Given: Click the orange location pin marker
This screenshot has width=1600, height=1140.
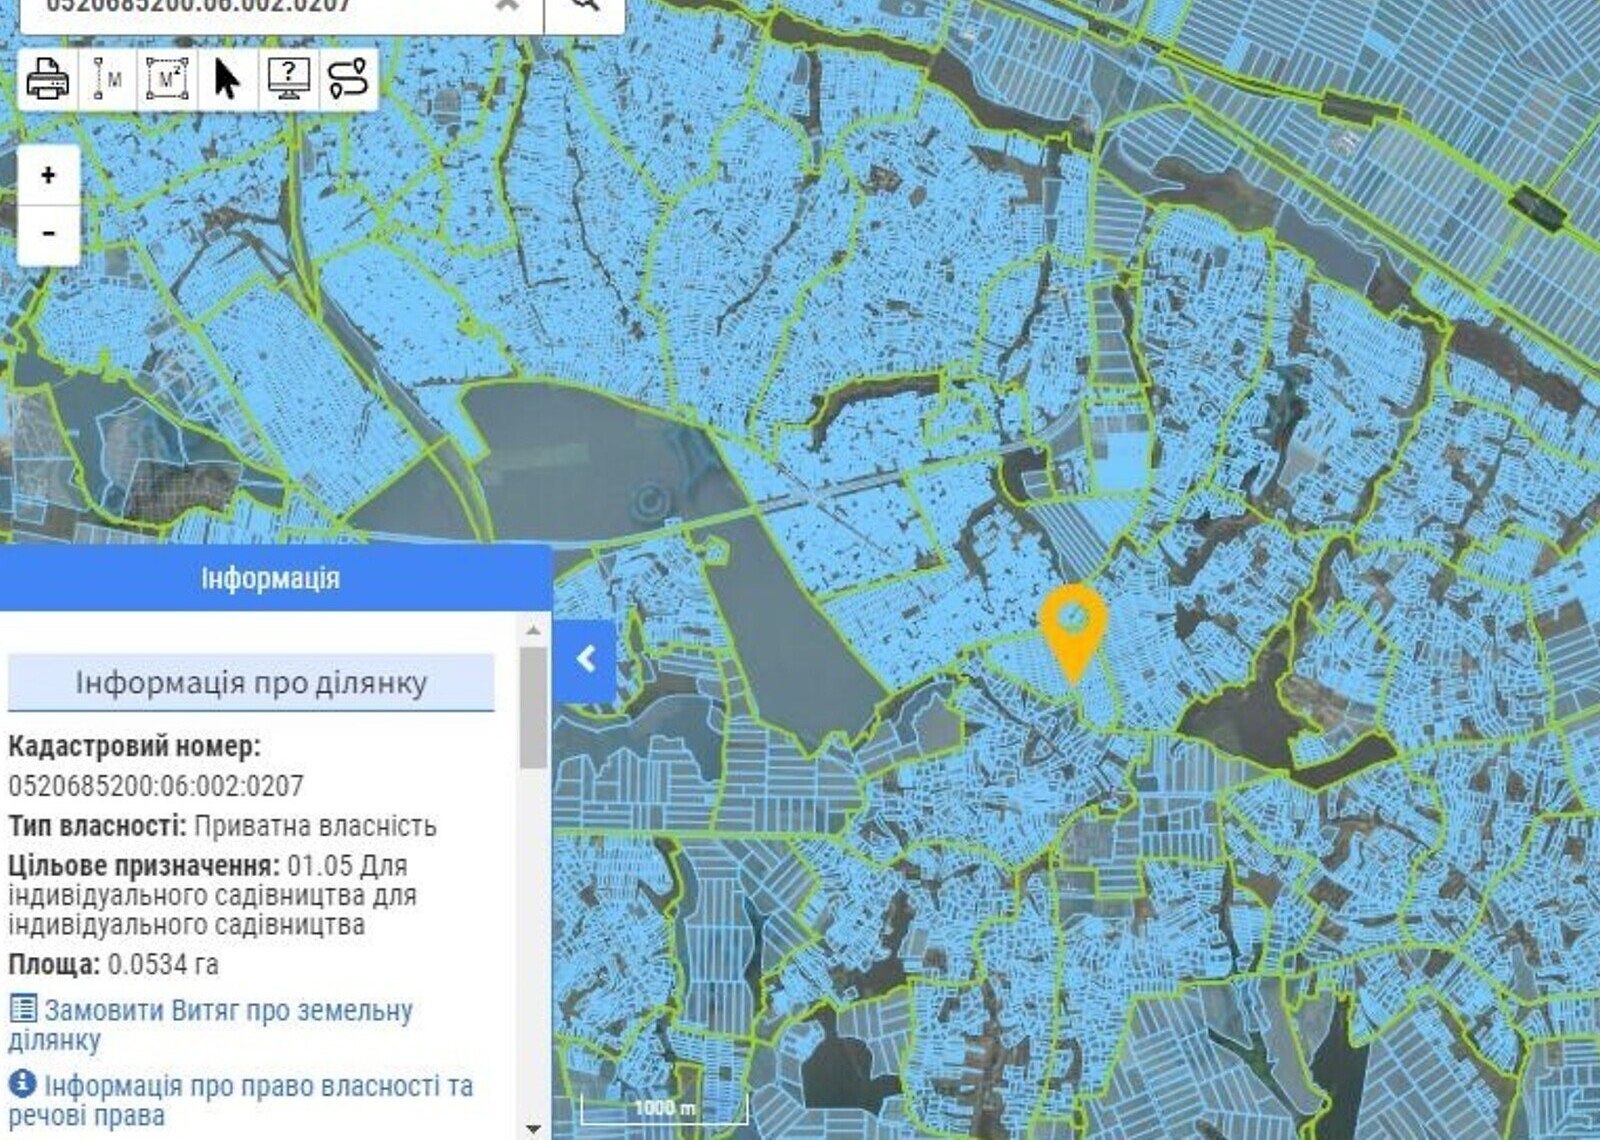Looking at the screenshot, I should tap(1073, 626).
